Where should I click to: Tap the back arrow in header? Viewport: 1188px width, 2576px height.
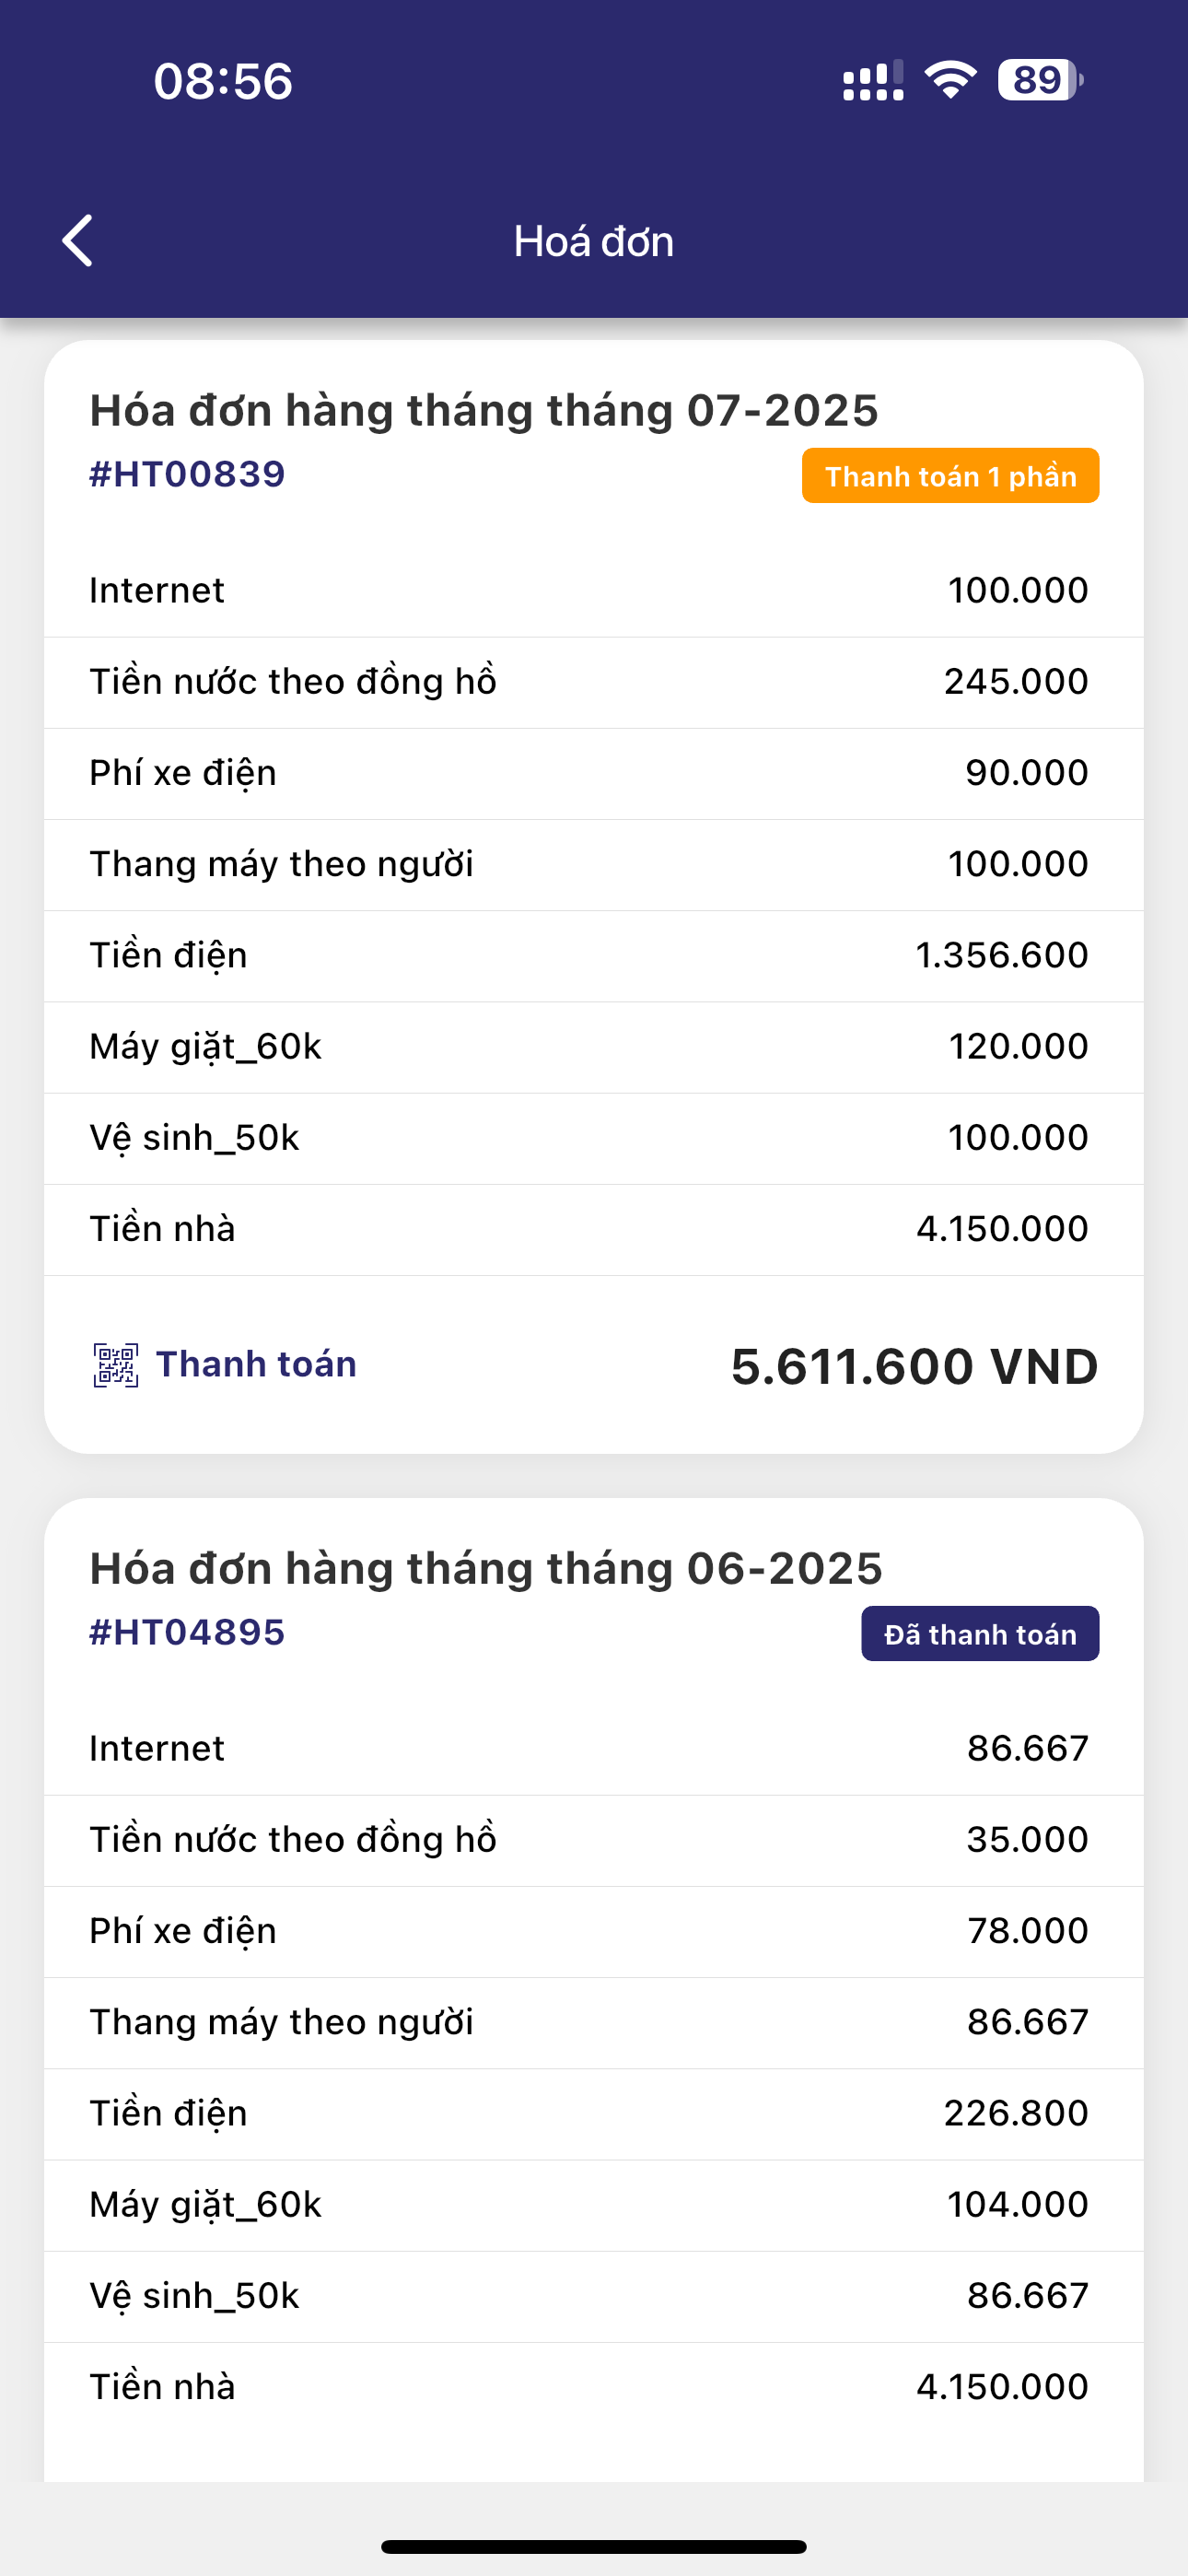(78, 241)
